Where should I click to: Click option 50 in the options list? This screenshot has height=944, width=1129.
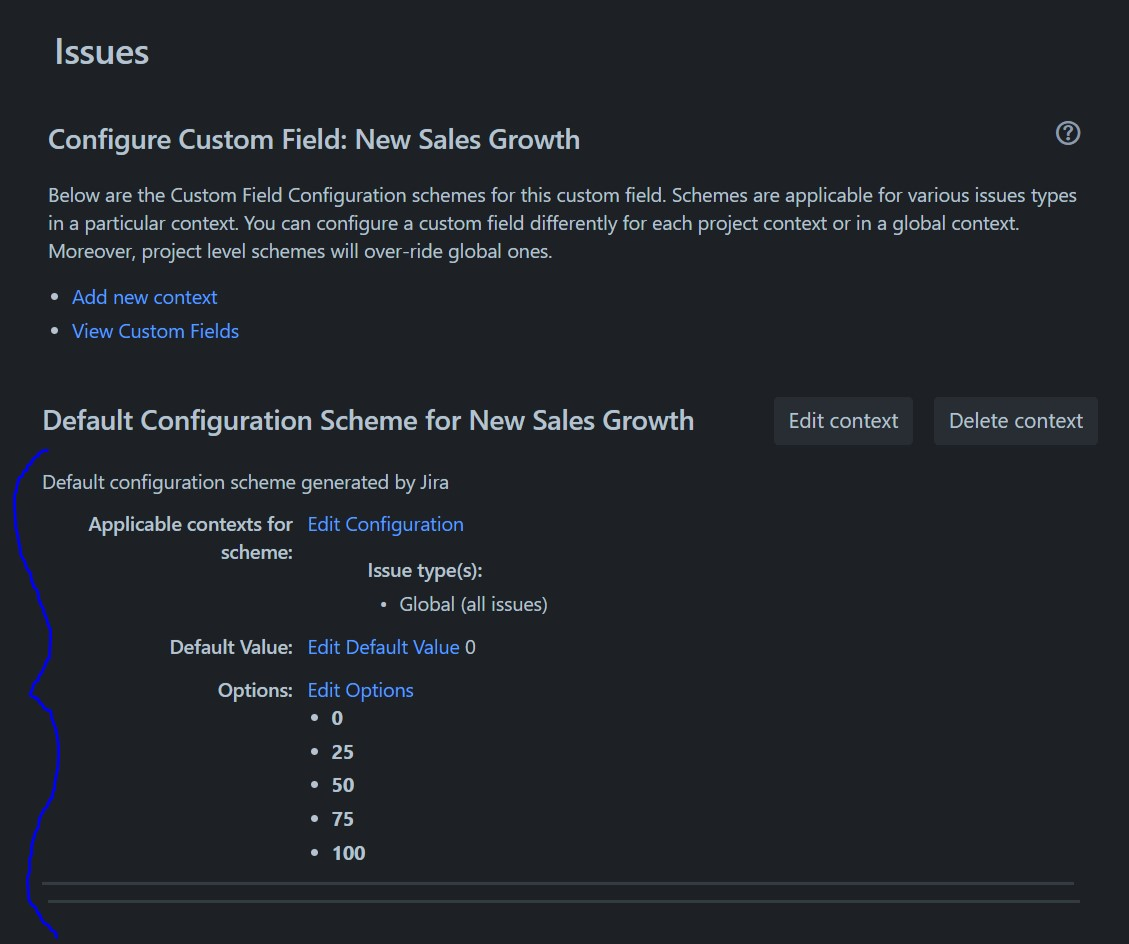pos(342,785)
